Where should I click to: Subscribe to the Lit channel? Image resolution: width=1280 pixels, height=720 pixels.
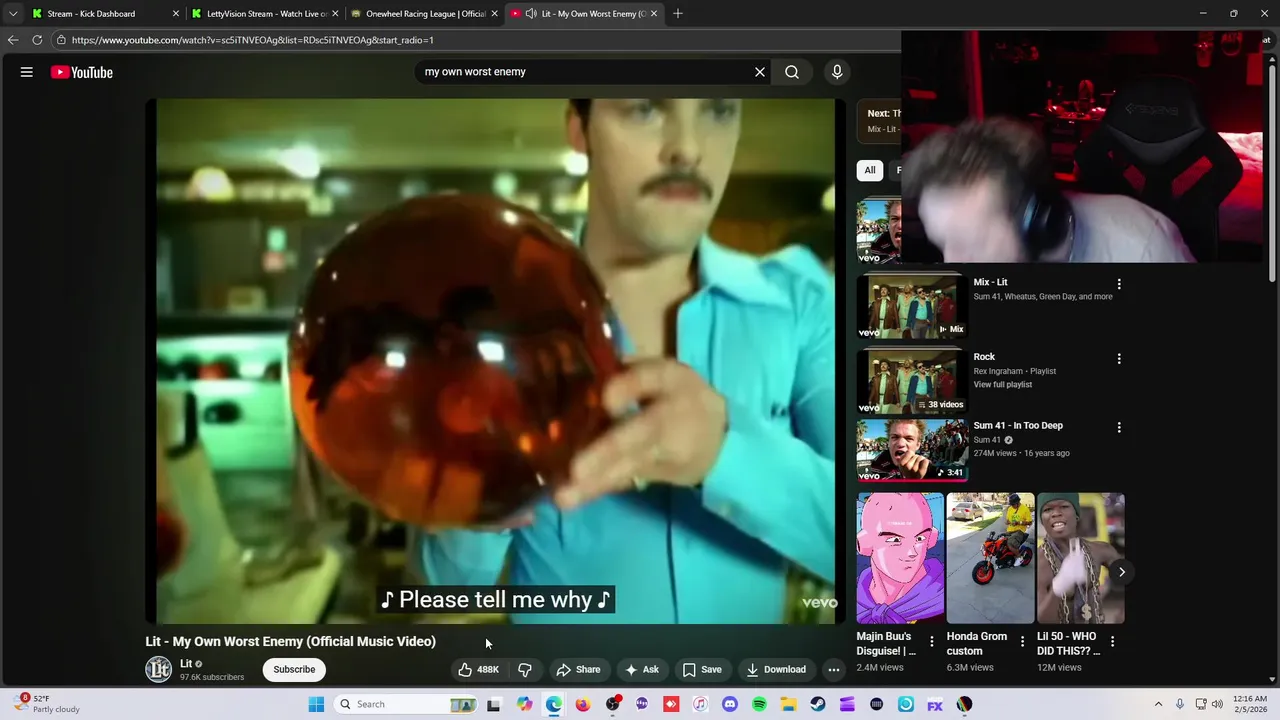294,670
